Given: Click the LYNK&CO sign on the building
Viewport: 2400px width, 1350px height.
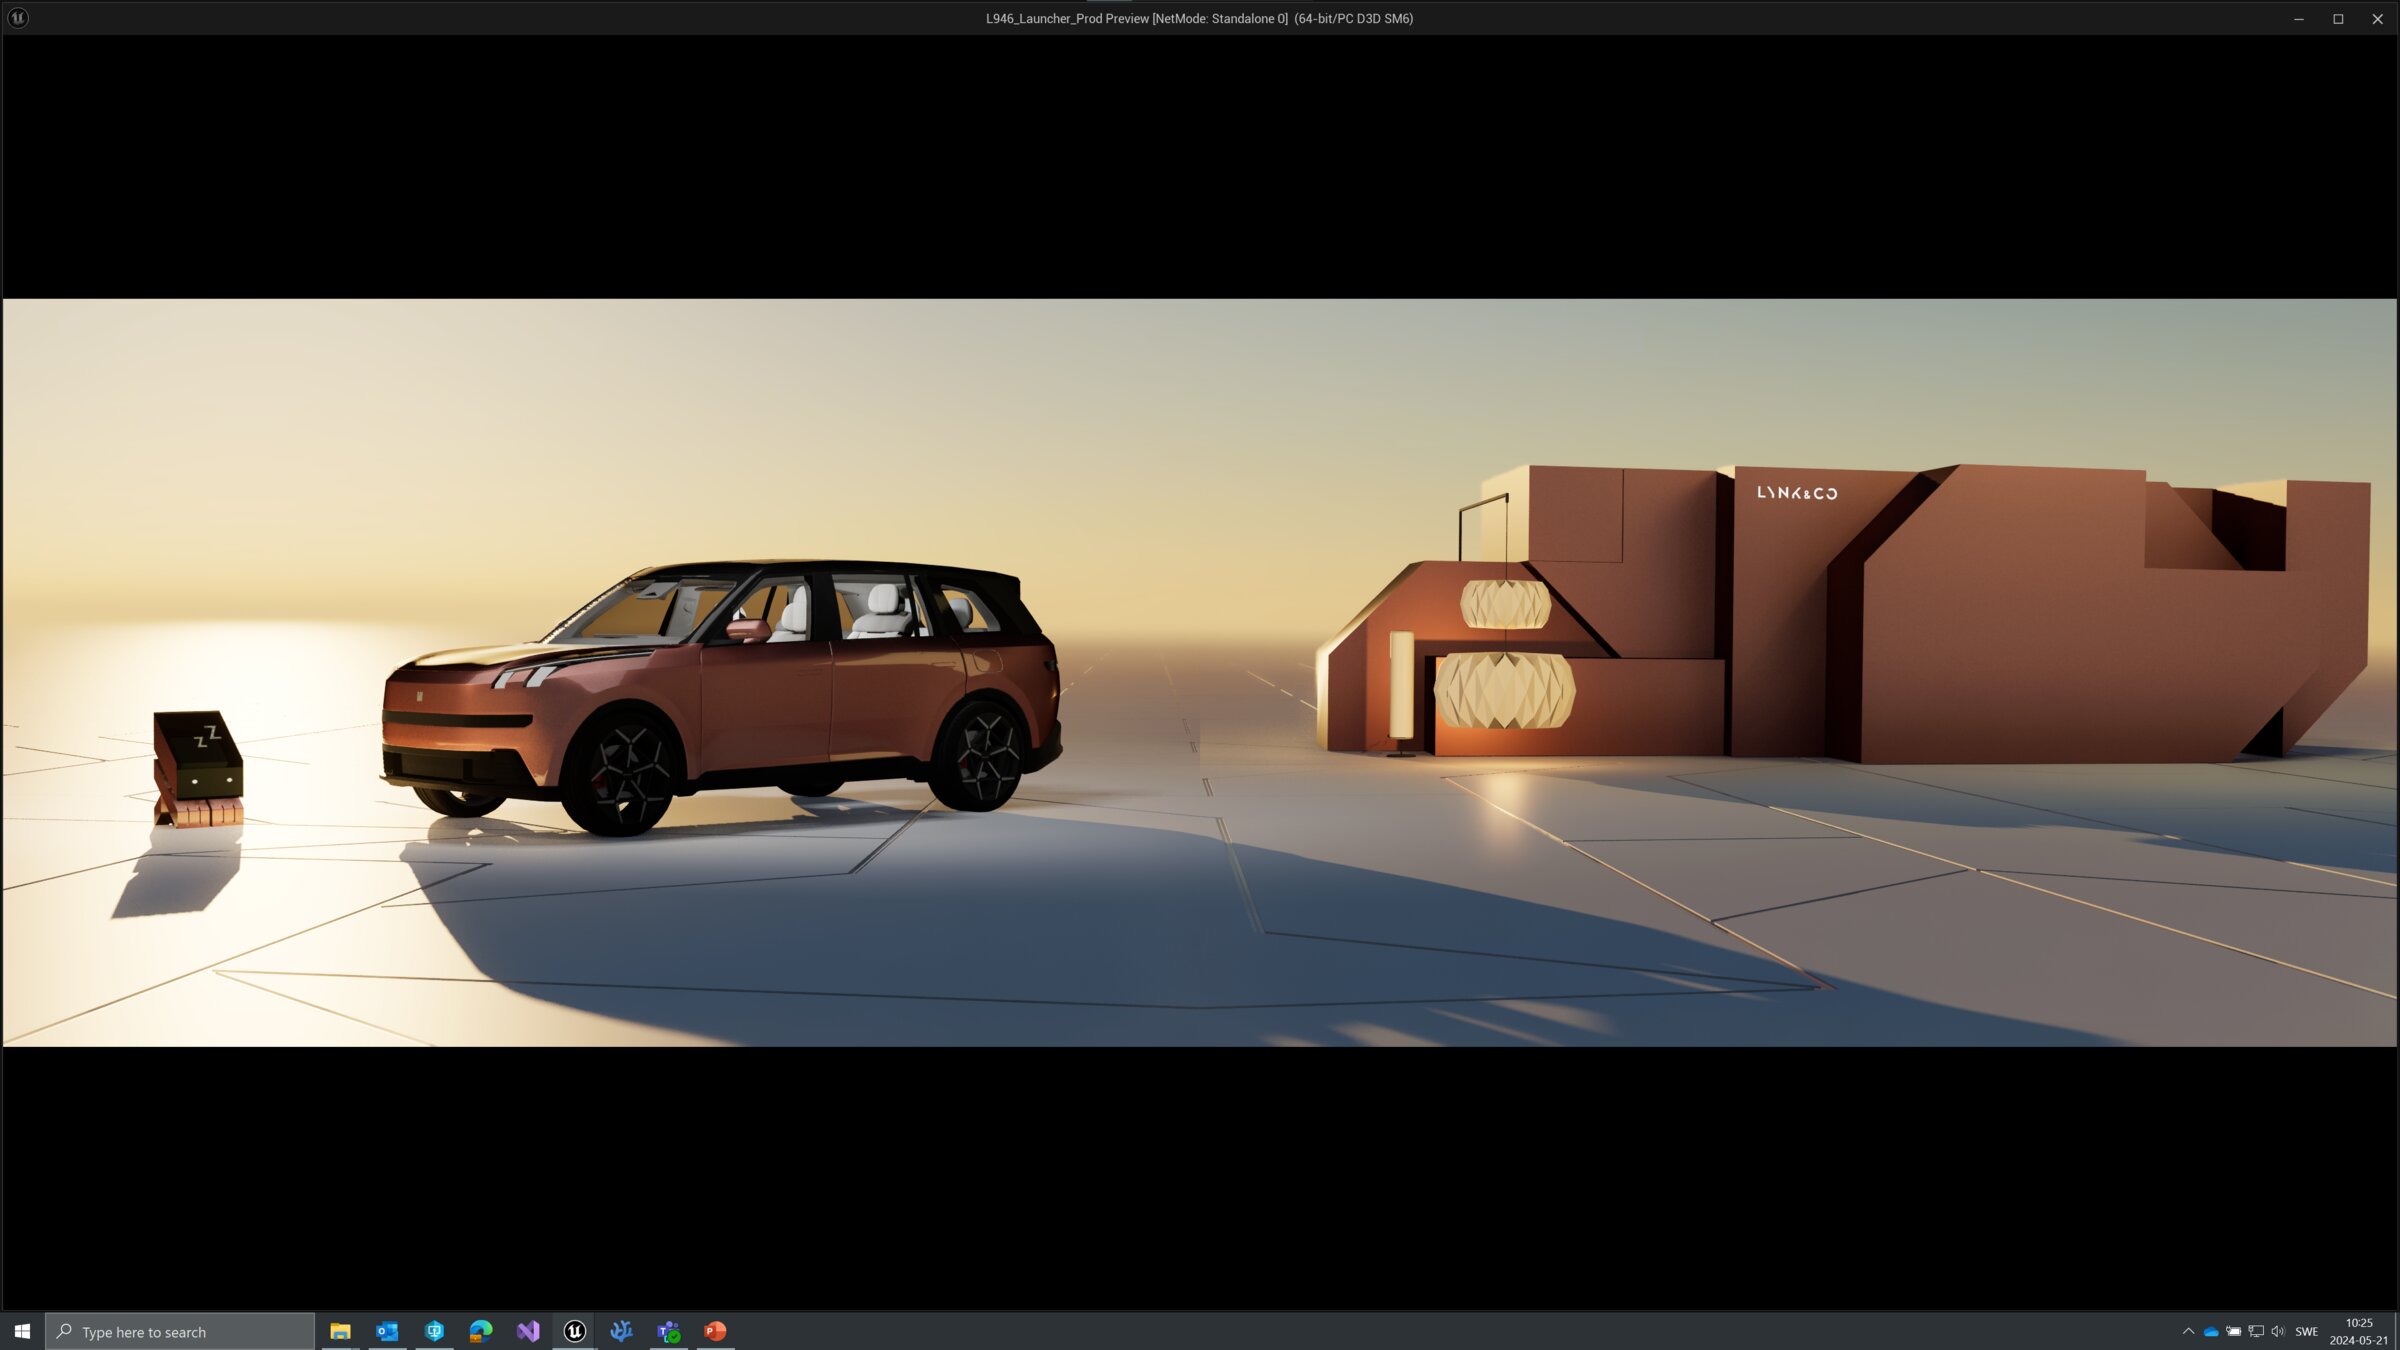Looking at the screenshot, I should [1797, 493].
